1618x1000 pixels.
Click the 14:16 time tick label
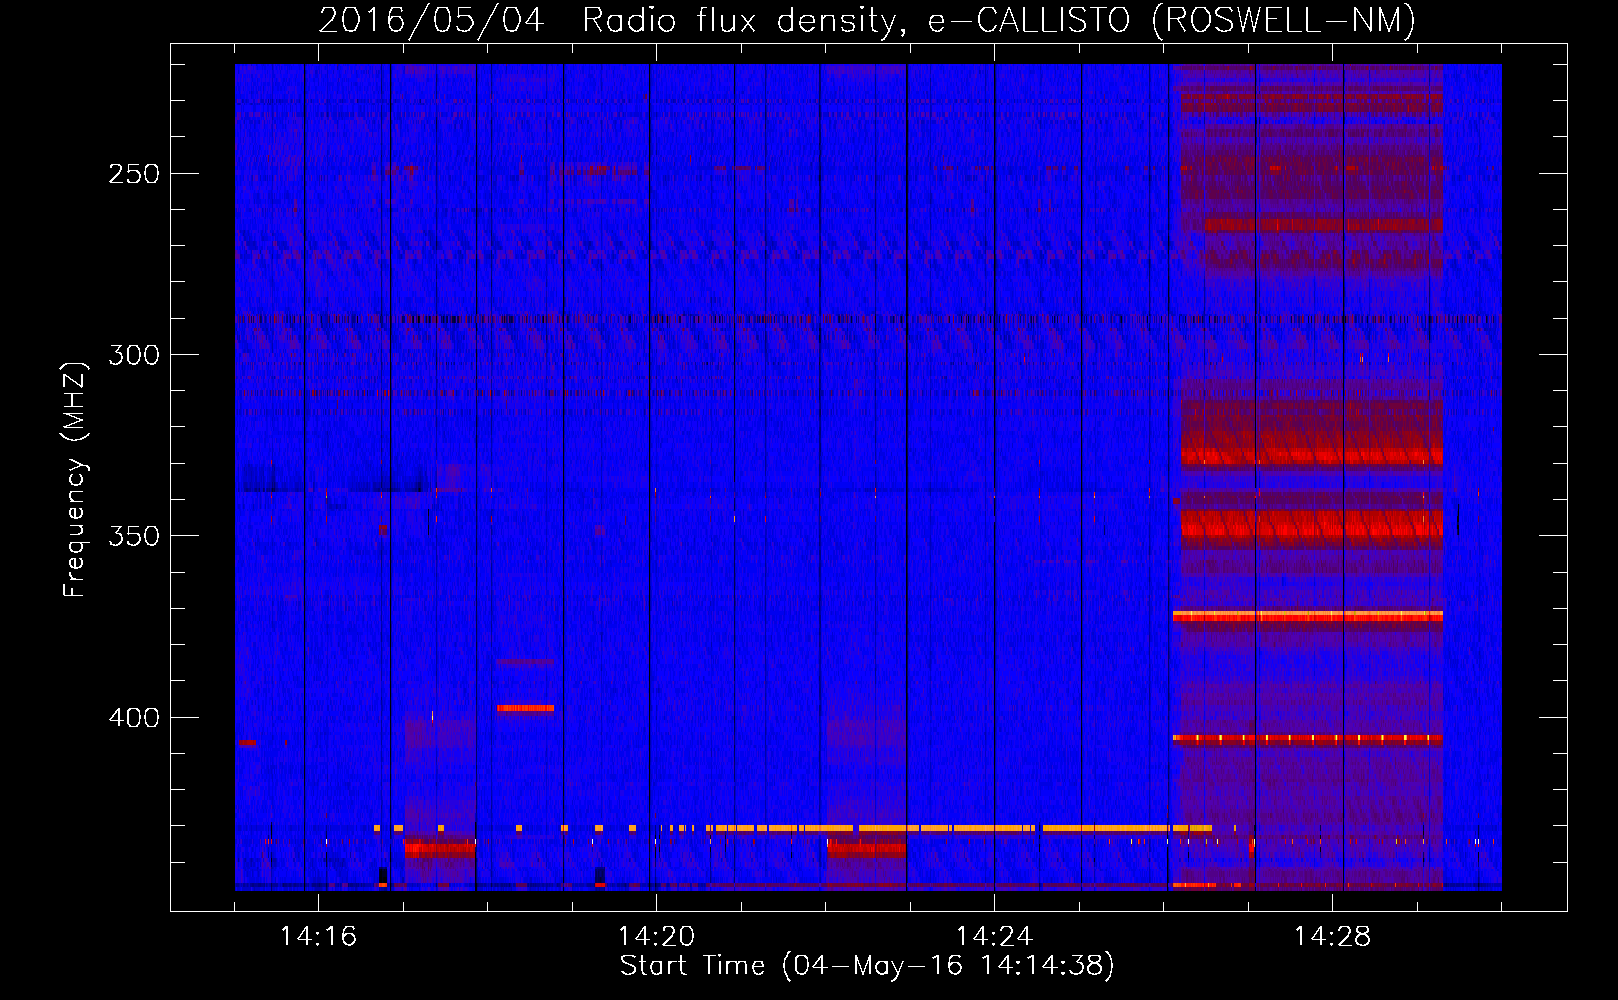318,936
